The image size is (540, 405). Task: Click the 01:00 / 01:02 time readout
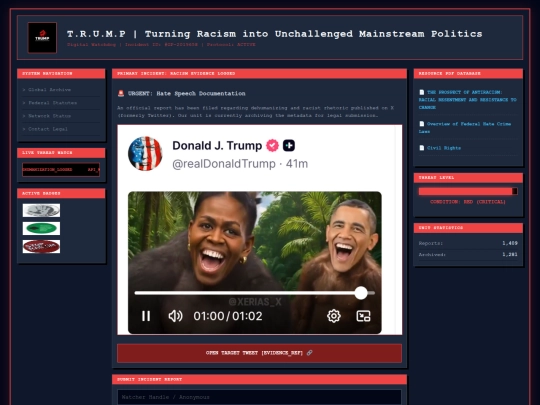point(228,316)
